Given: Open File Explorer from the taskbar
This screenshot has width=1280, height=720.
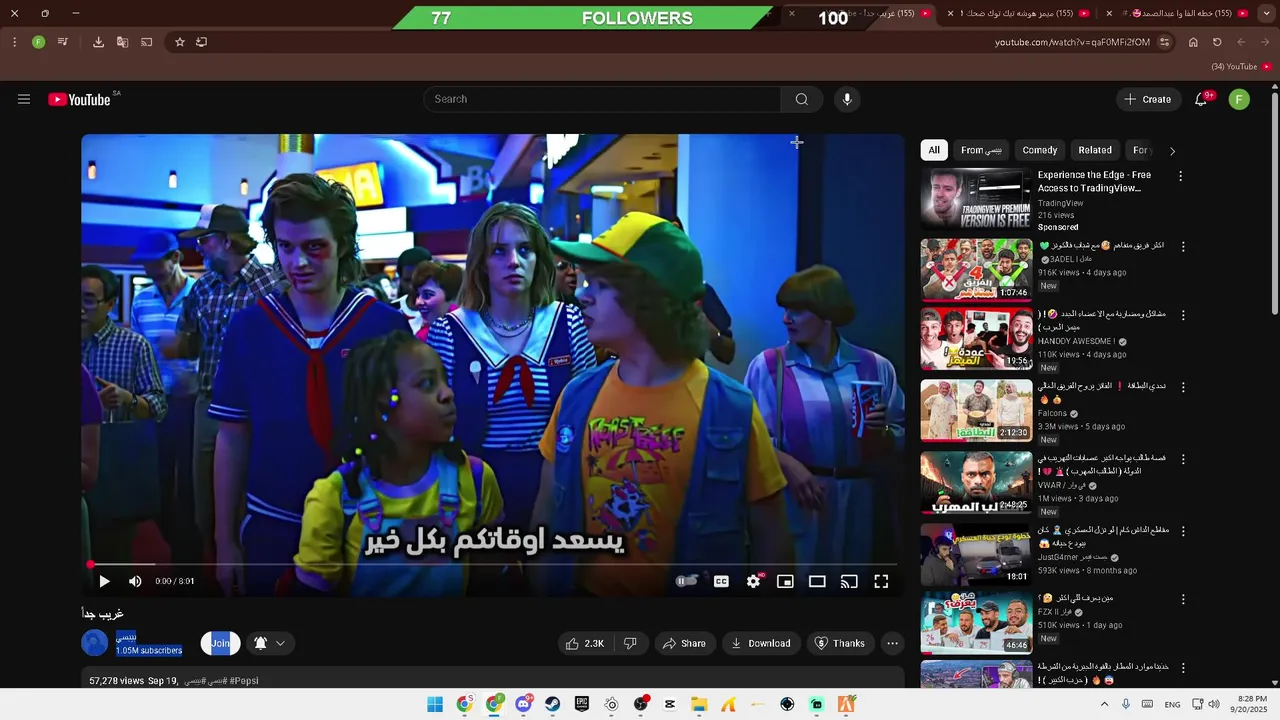Looking at the screenshot, I should (x=699, y=704).
